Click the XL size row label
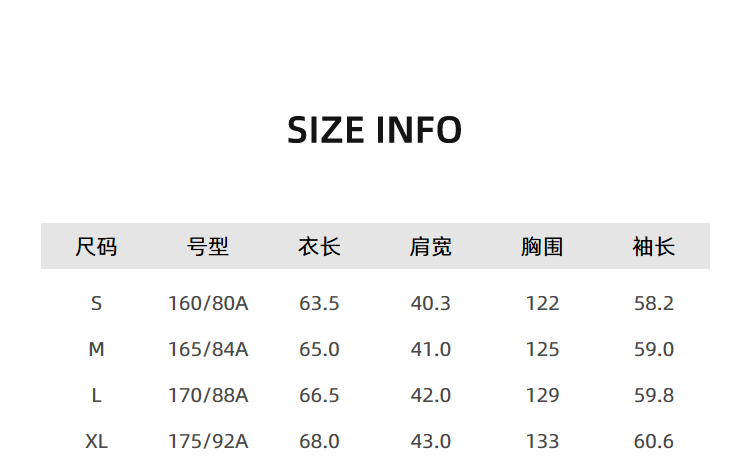Viewport: 750px width, 464px height. [96, 441]
